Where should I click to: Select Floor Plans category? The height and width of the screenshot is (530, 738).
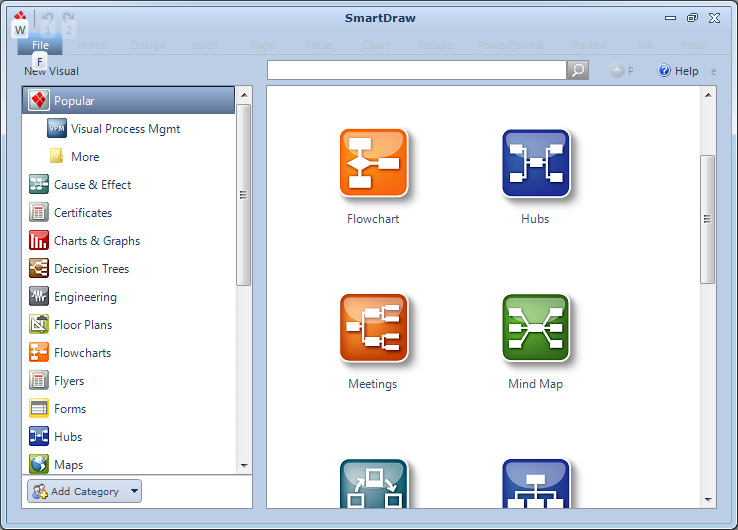(x=83, y=325)
